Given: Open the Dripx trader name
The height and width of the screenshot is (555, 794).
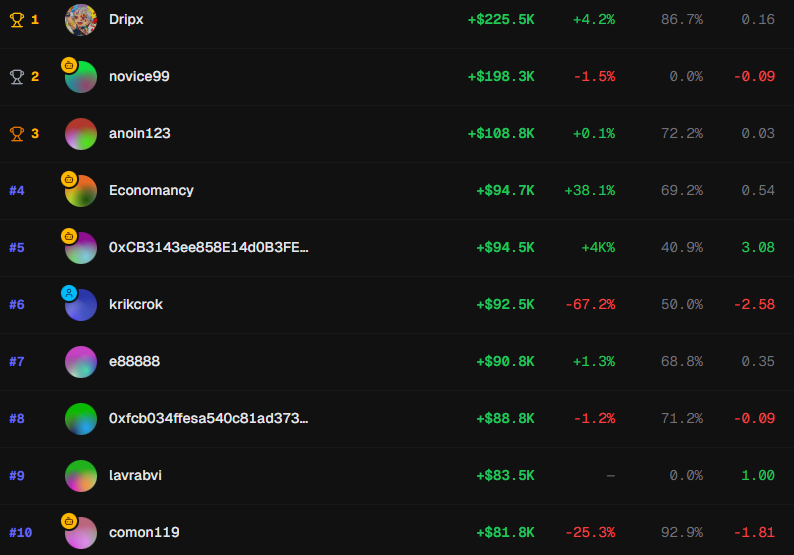Looking at the screenshot, I should coord(126,20).
